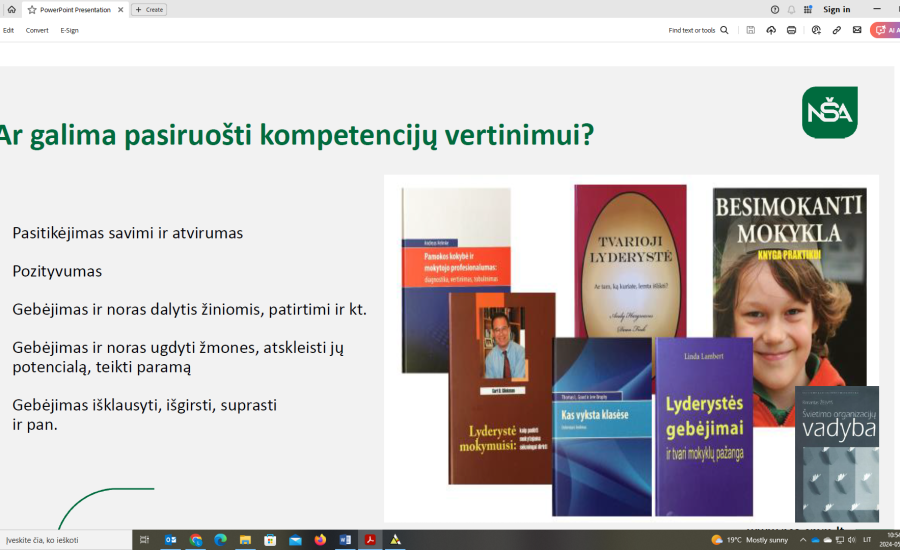900x550 pixels.
Task: Open Microsoft Edge from the taskbar
Action: click(x=220, y=540)
